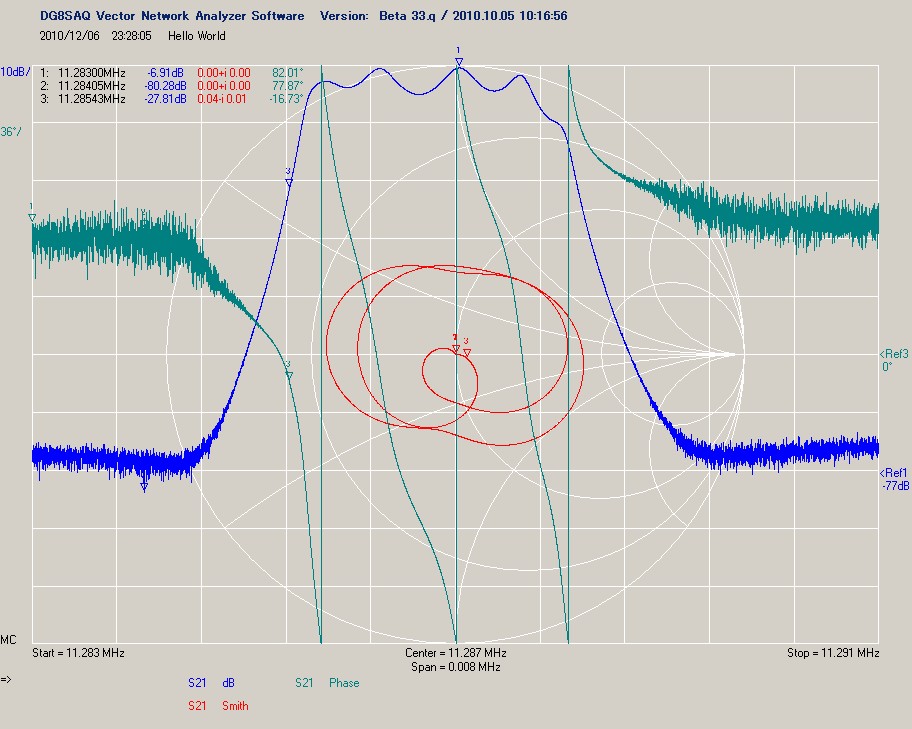Screen dimensions: 912x729
Task: Click the MC status indicator
Action: pos(8,640)
